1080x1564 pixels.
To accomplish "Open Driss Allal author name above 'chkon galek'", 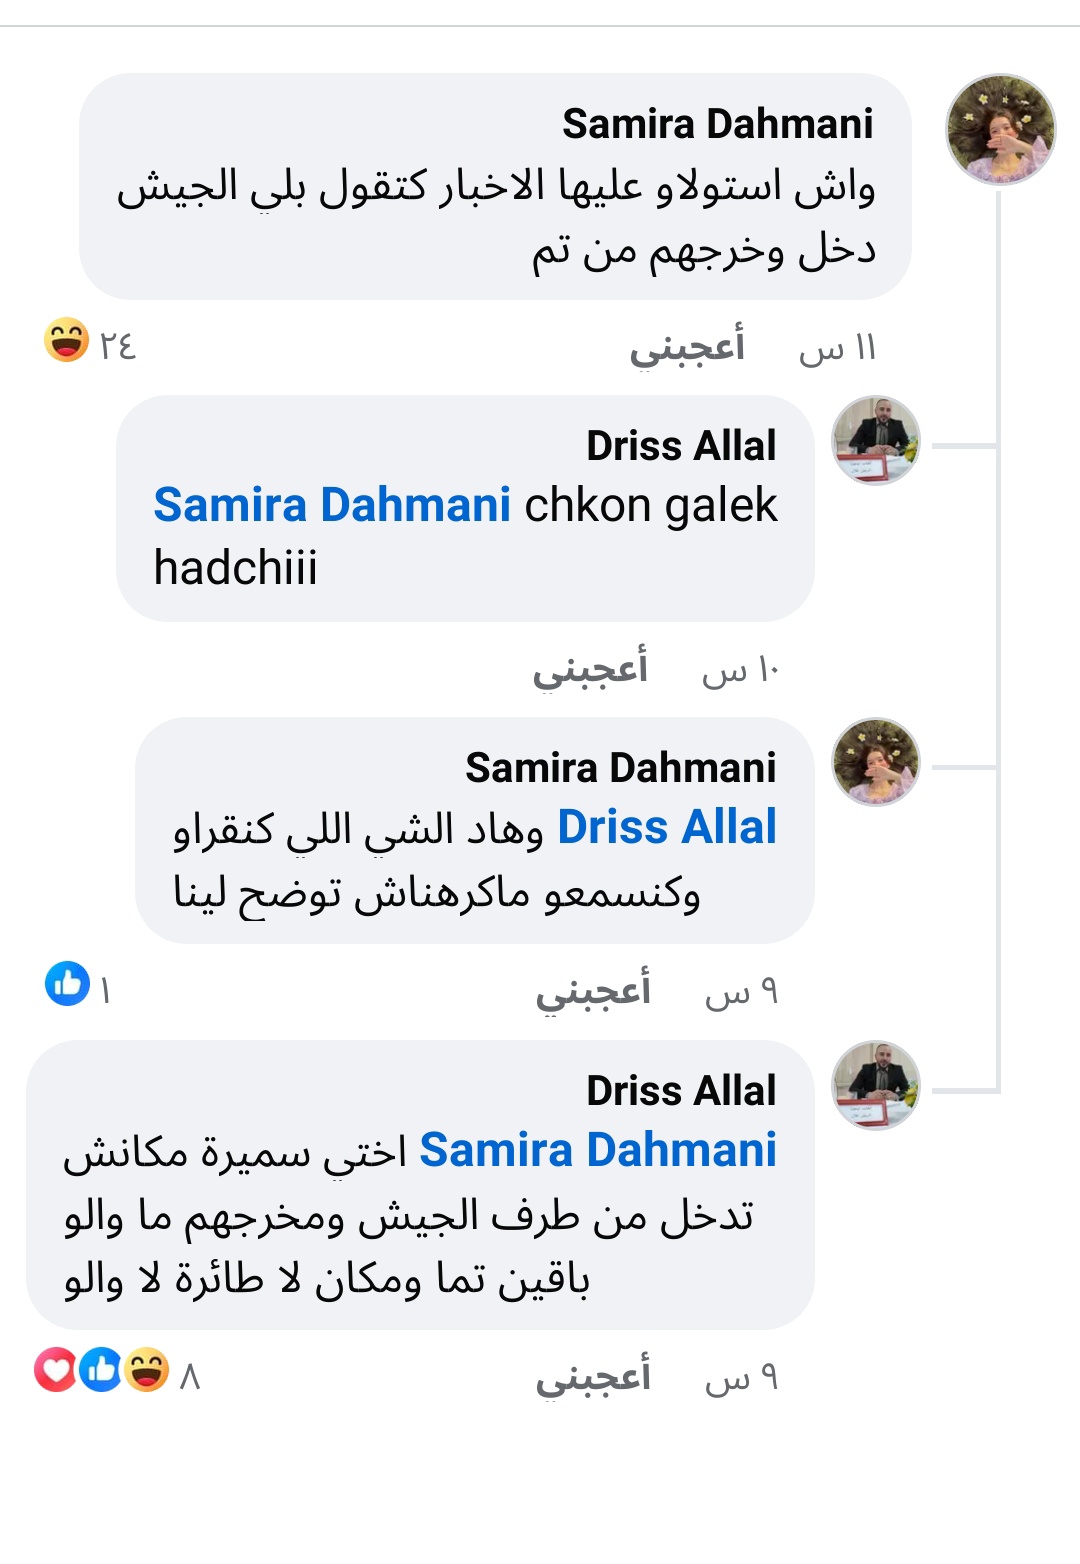I will tap(681, 446).
